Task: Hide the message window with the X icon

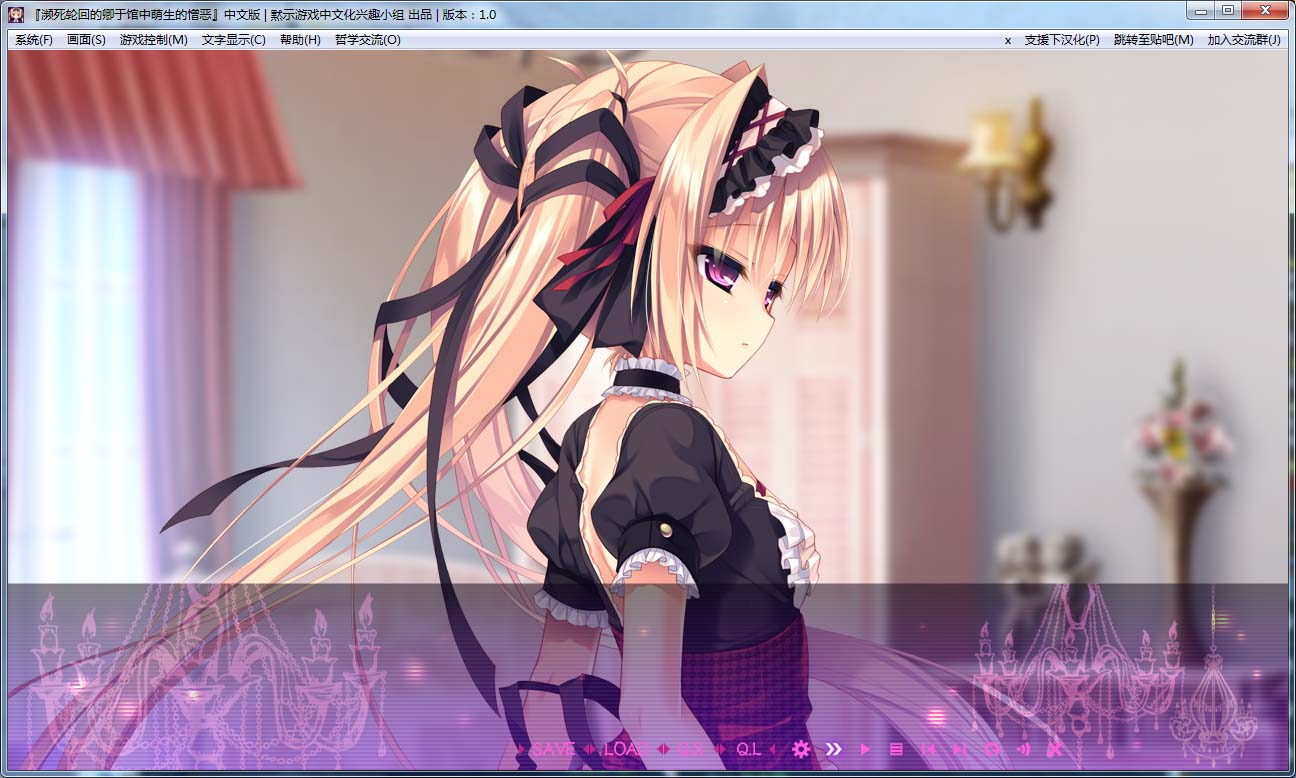Action: (1054, 749)
